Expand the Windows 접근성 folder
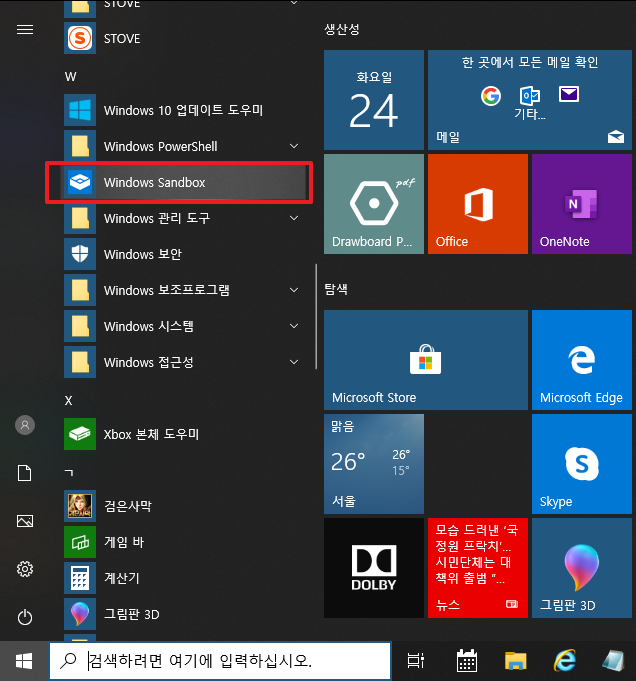Image resolution: width=636 pixels, height=681 pixels. (185, 362)
